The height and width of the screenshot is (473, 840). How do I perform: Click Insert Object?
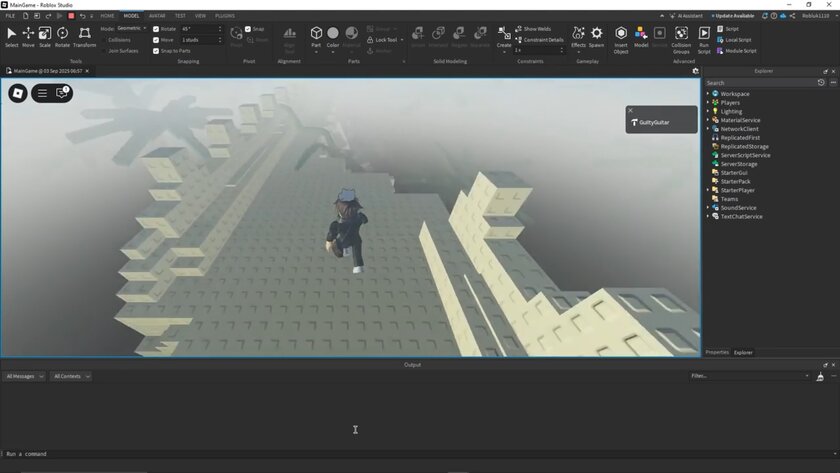621,40
